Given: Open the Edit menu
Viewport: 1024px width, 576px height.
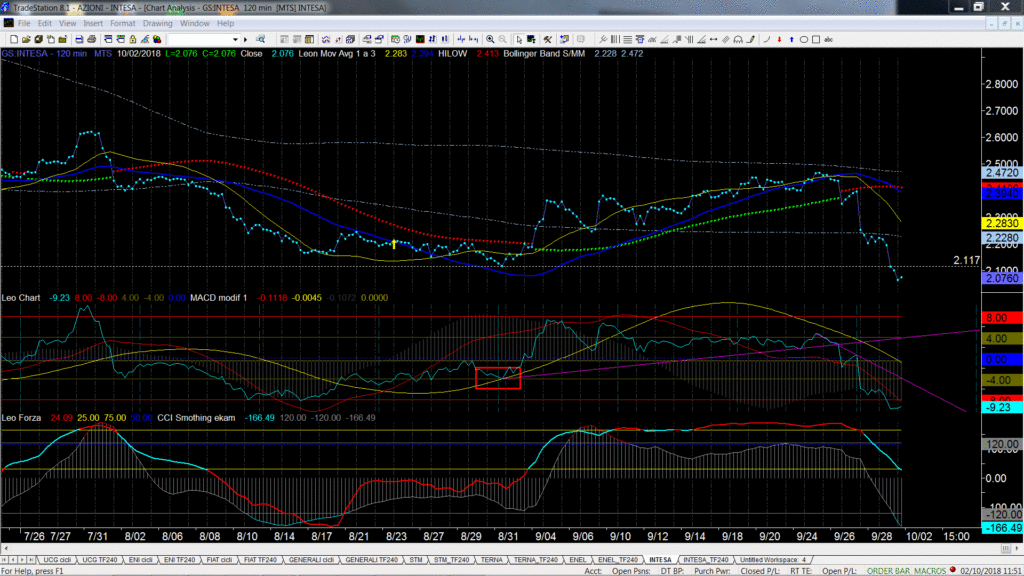Looking at the screenshot, I should pos(44,24).
